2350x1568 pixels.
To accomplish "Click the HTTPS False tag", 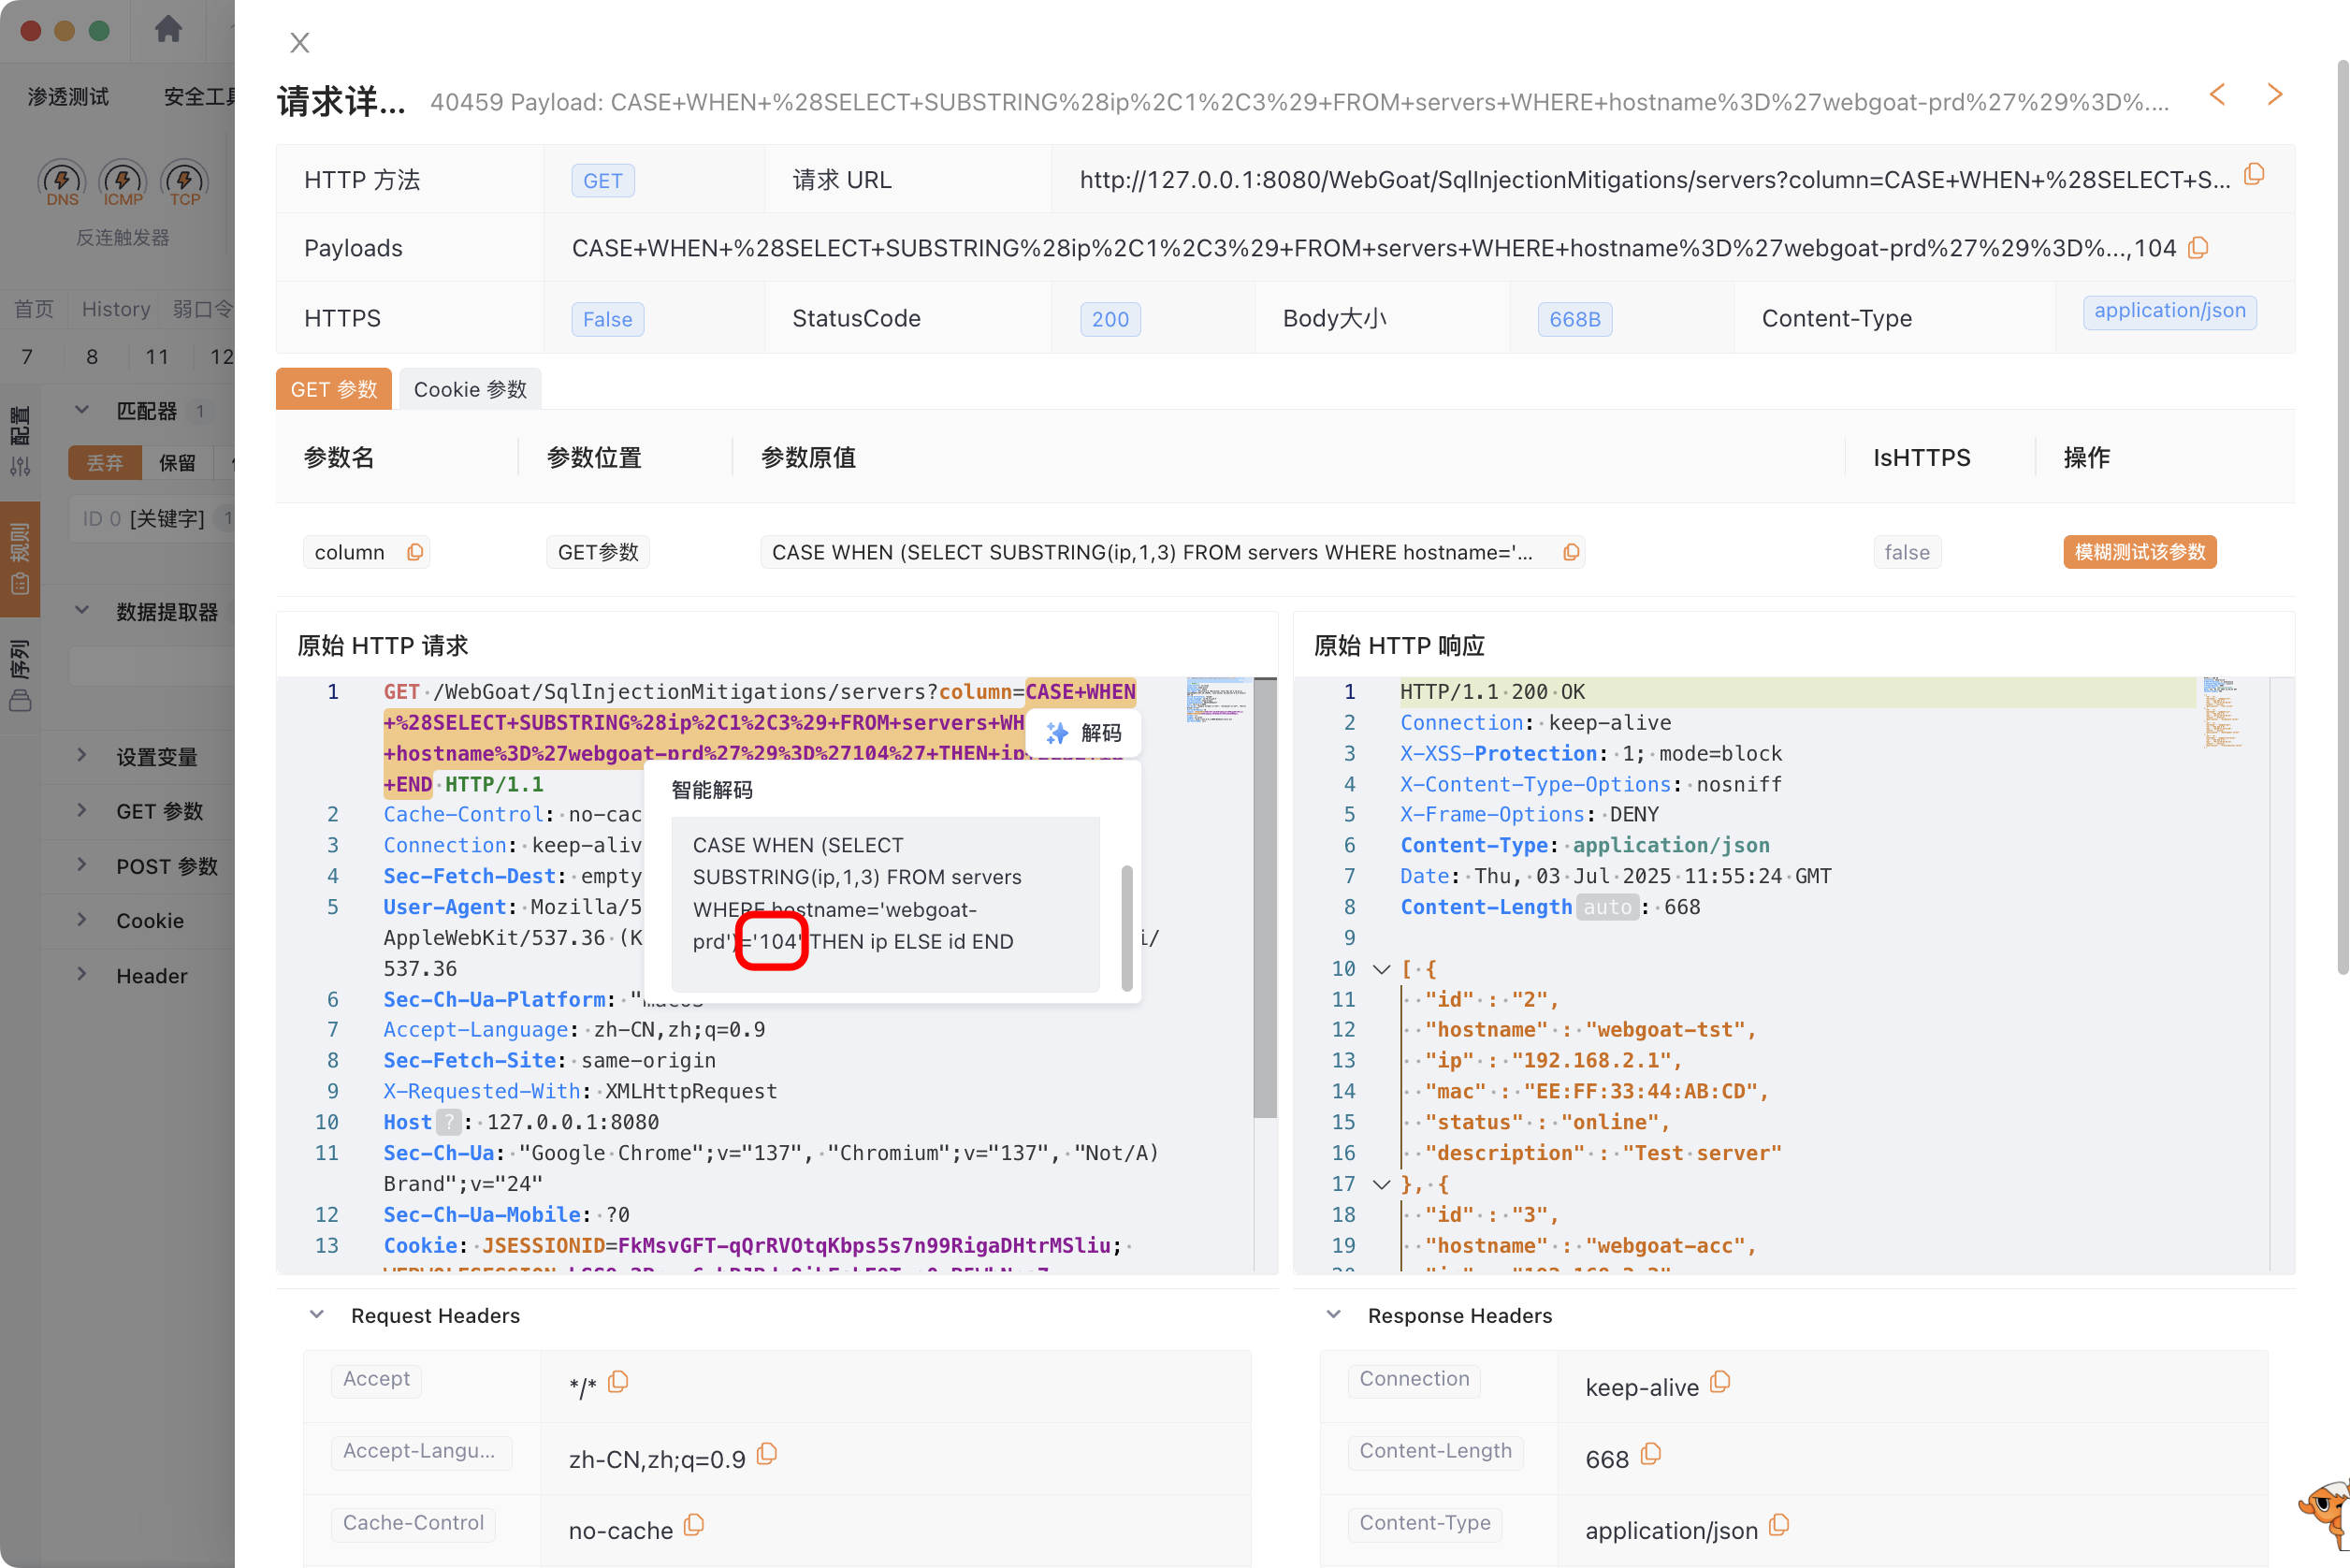I will point(608,319).
